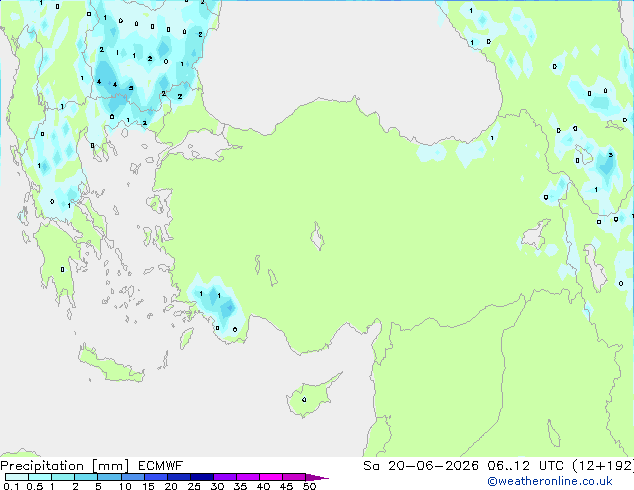Select the legend swatch between 20 and 25
Screen dimensions: 634x490
[x=179, y=477]
